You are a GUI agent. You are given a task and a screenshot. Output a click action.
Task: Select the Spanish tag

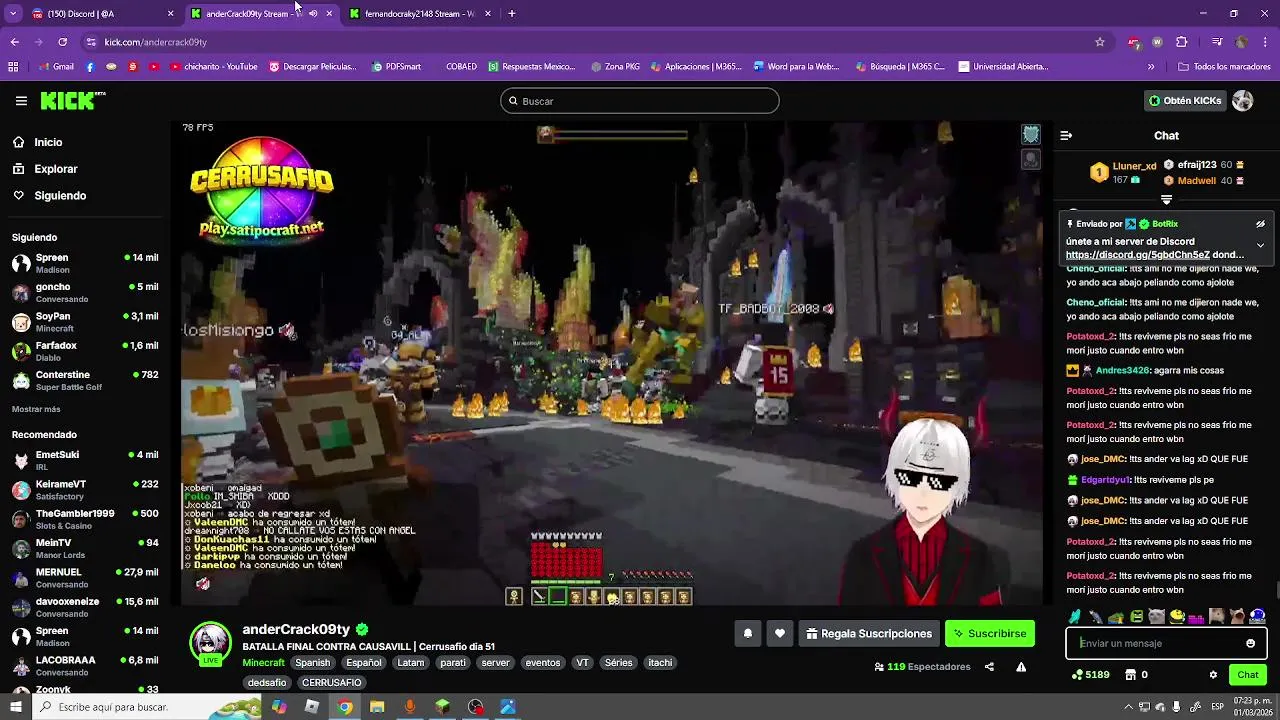[312, 663]
